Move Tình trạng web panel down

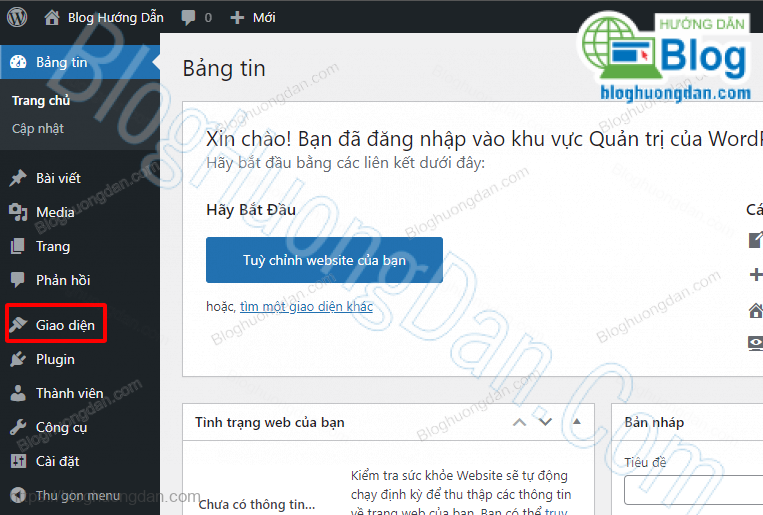545,422
